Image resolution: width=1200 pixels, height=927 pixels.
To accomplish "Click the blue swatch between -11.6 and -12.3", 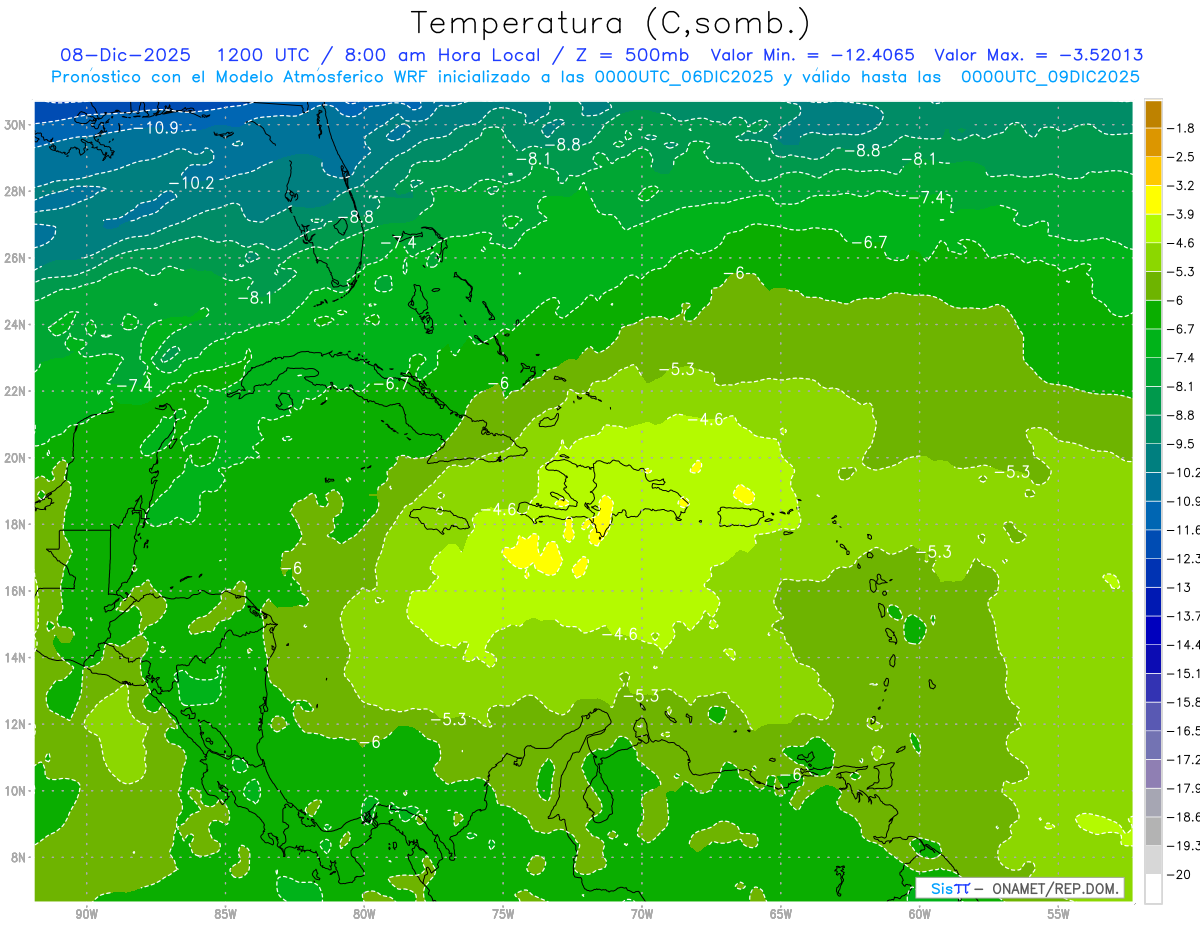I will click(x=1153, y=543).
